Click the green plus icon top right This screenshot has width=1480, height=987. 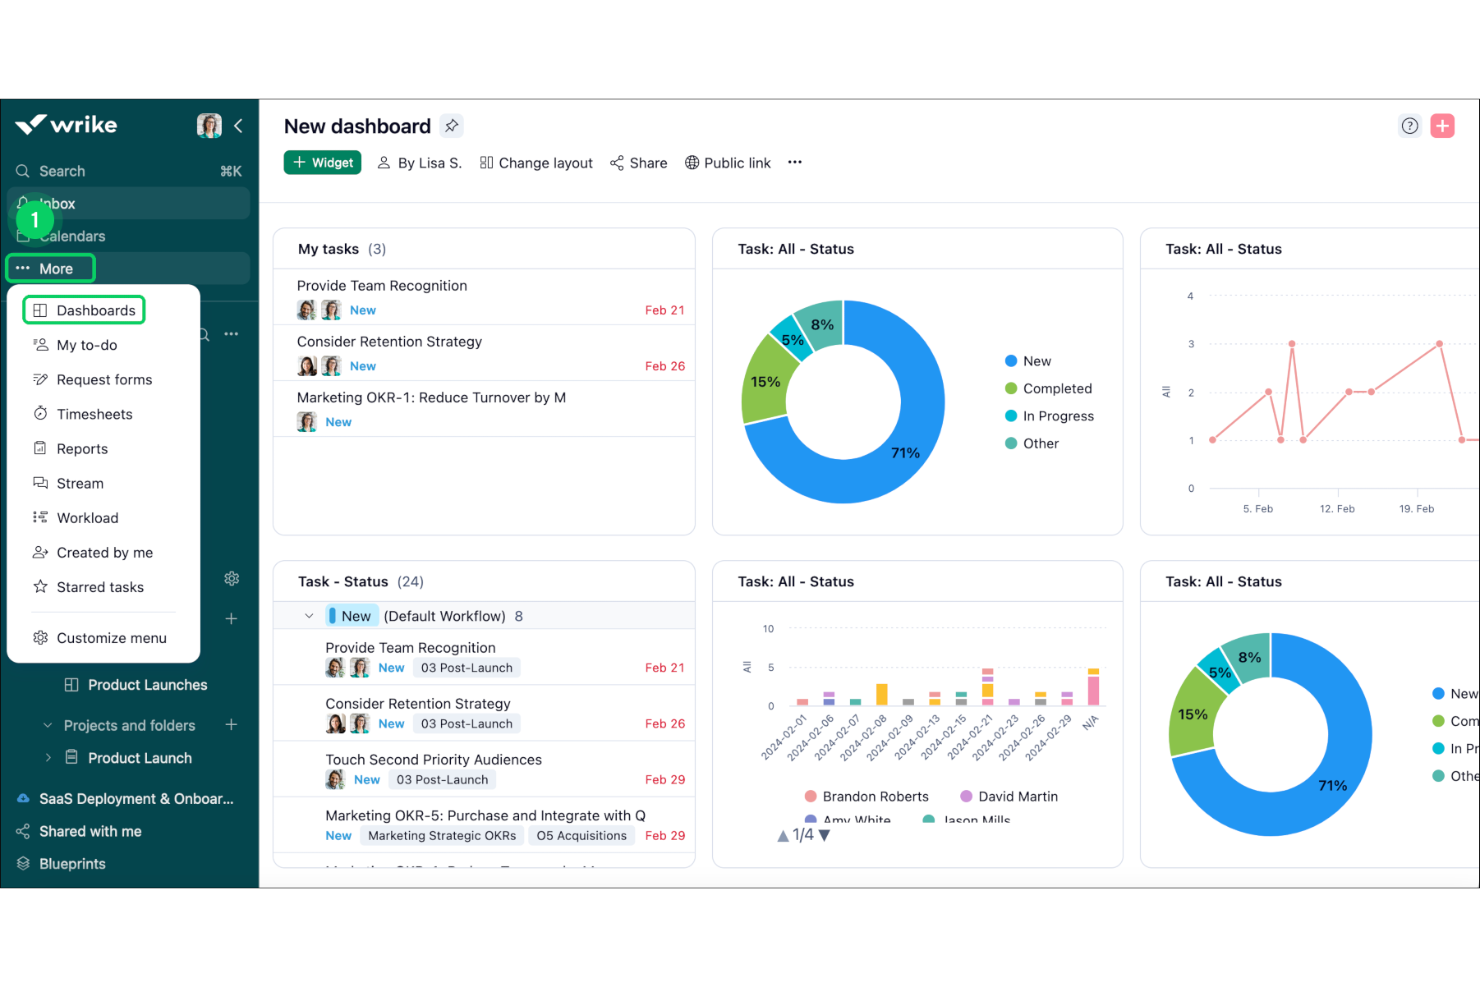pyautogui.click(x=1442, y=125)
